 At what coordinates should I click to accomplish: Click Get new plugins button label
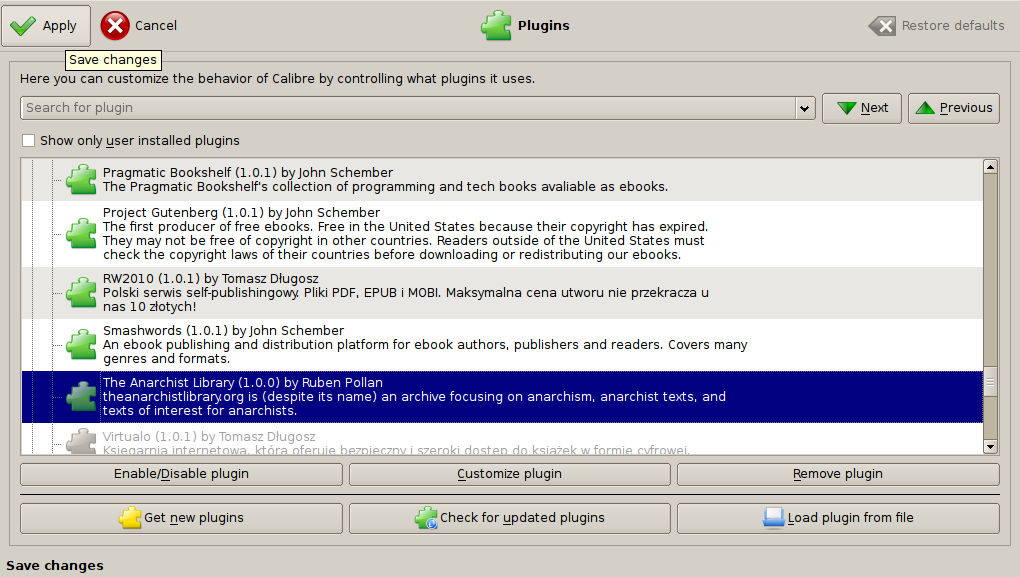pyautogui.click(x=194, y=518)
